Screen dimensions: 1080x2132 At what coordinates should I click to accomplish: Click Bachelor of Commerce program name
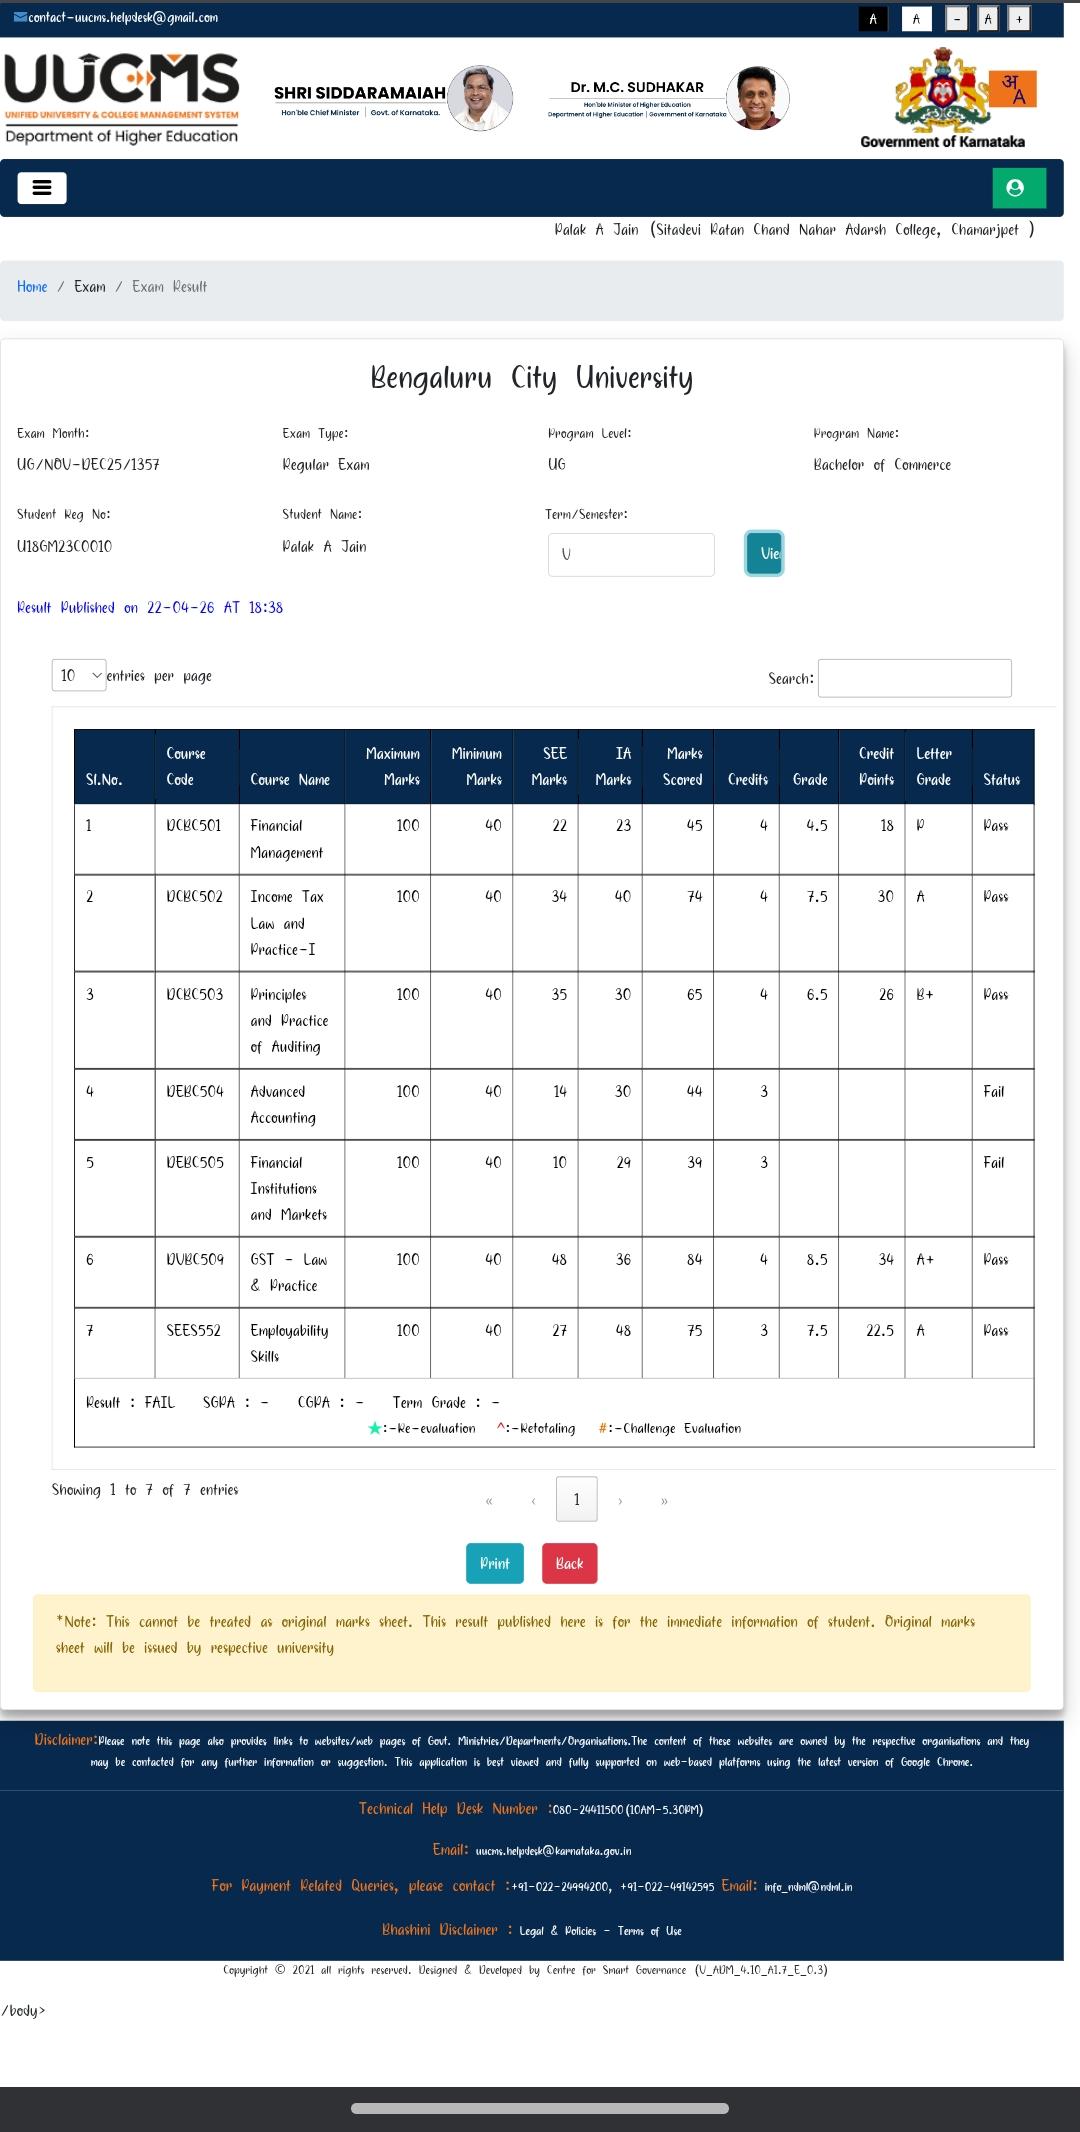(x=882, y=465)
